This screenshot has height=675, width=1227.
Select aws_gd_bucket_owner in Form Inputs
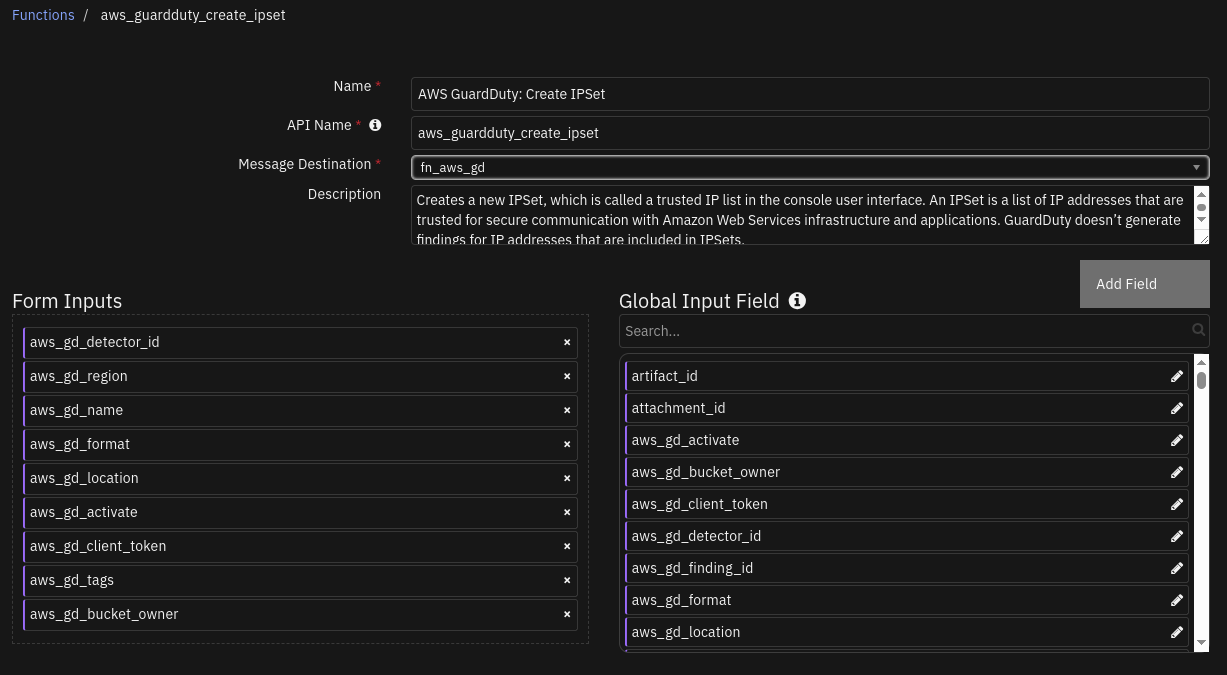(300, 614)
